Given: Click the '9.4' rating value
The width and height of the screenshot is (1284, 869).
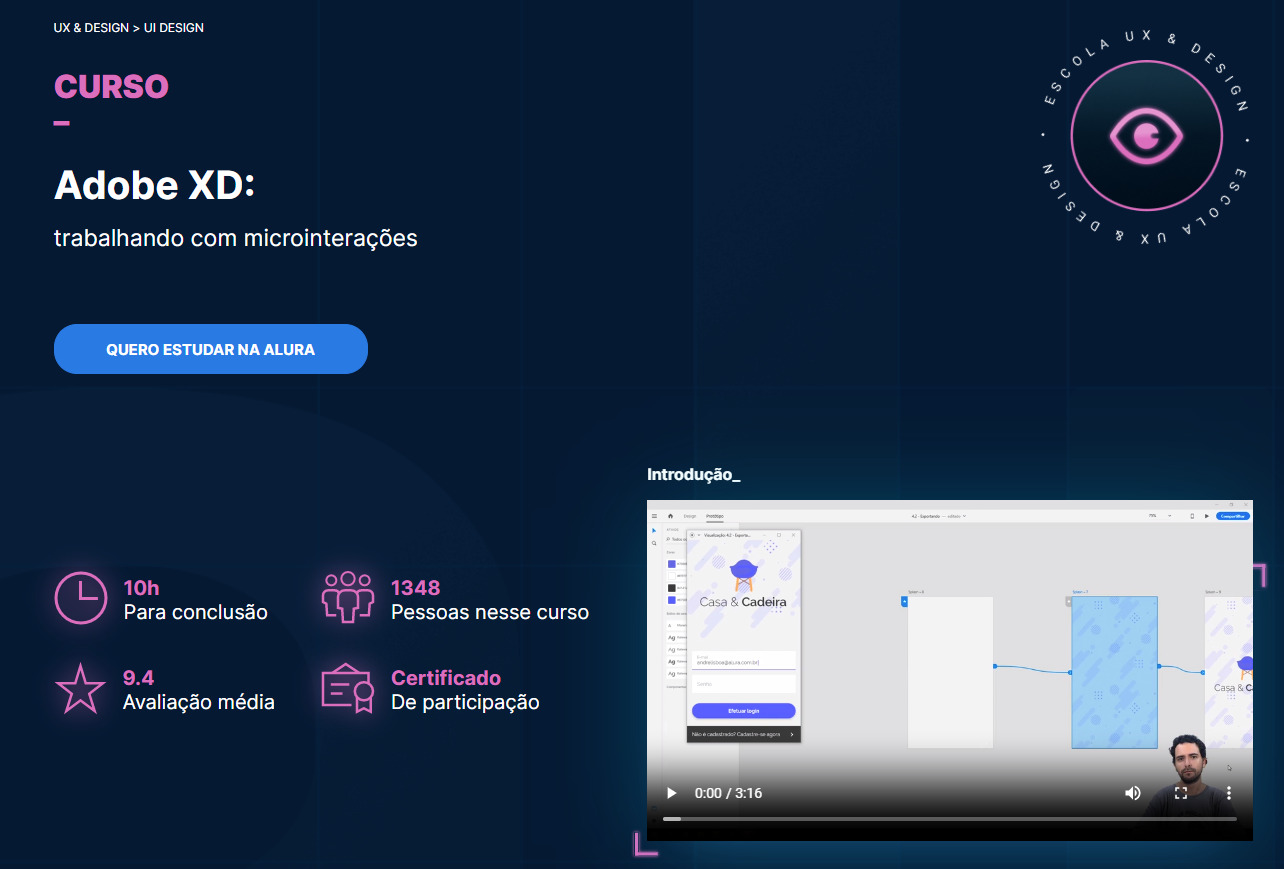Looking at the screenshot, I should pyautogui.click(x=138, y=677).
